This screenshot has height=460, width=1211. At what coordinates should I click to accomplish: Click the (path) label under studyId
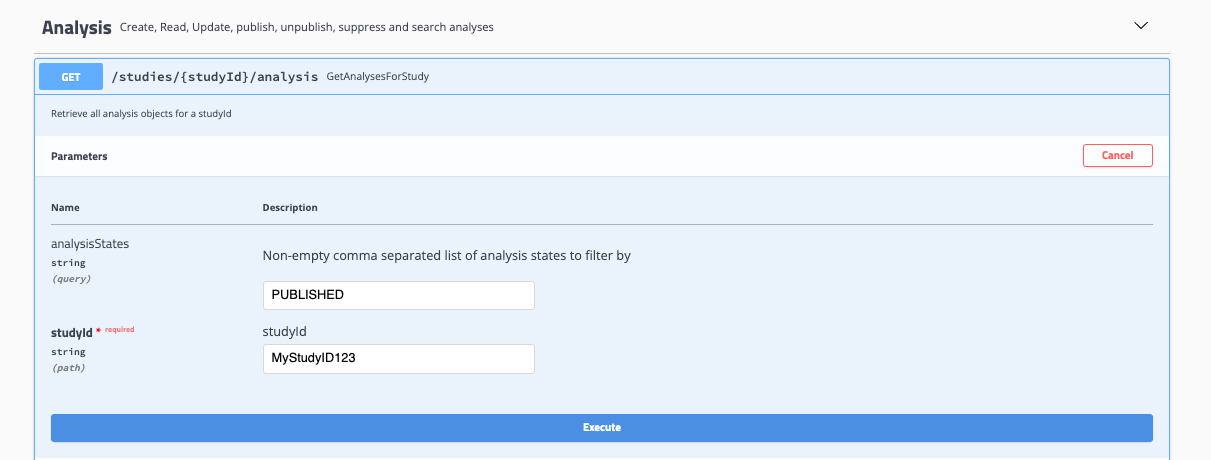click(x=68, y=368)
